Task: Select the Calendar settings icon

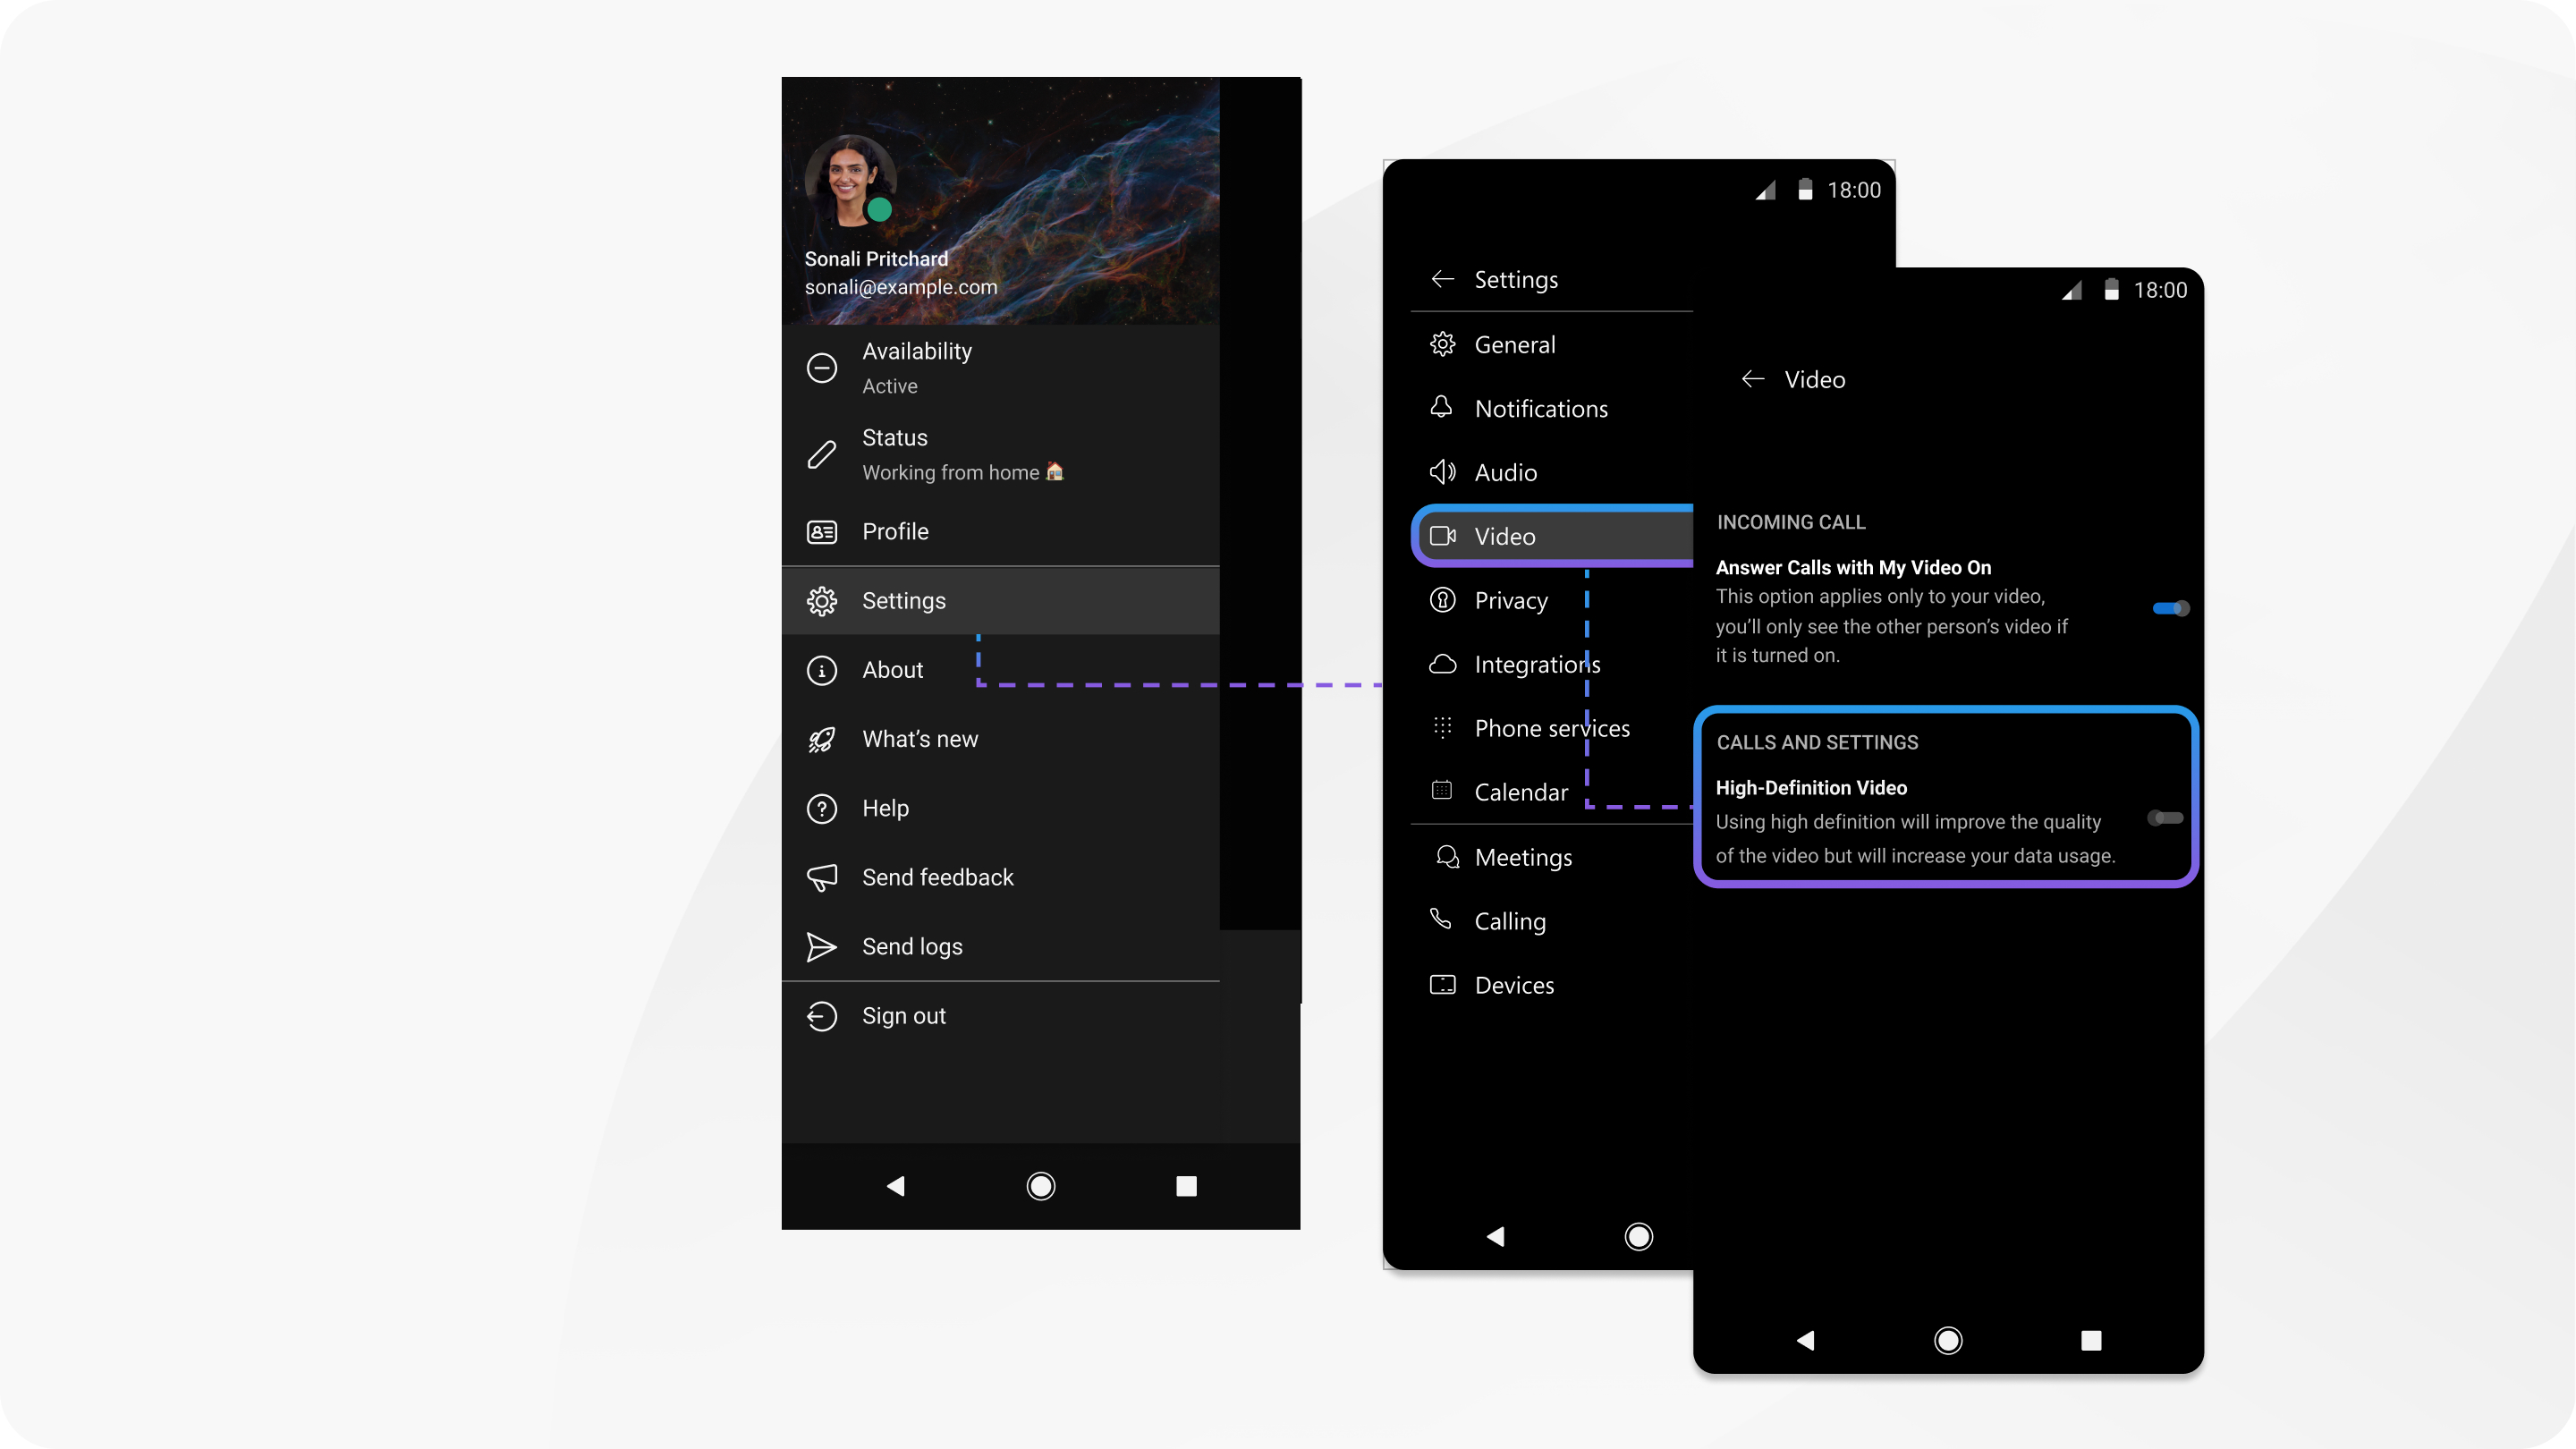Action: point(1444,791)
